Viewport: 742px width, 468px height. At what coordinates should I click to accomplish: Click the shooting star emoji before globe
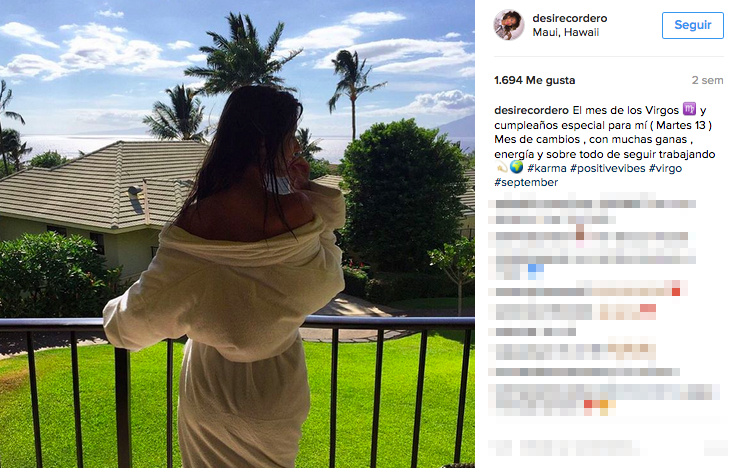coord(502,167)
